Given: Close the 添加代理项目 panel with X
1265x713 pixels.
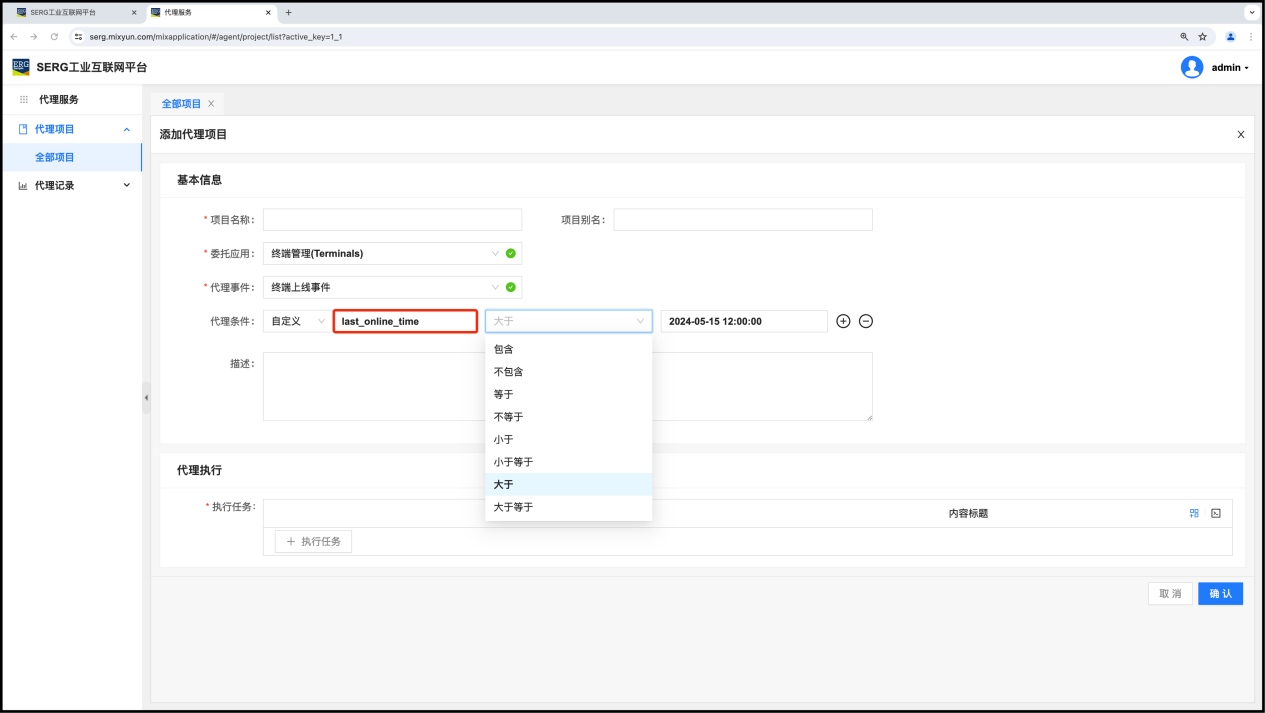Looking at the screenshot, I should click(x=1241, y=134).
